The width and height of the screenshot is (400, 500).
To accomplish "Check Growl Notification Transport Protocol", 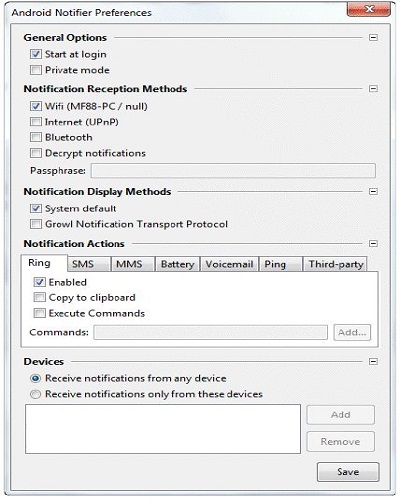I will pyautogui.click(x=36, y=224).
